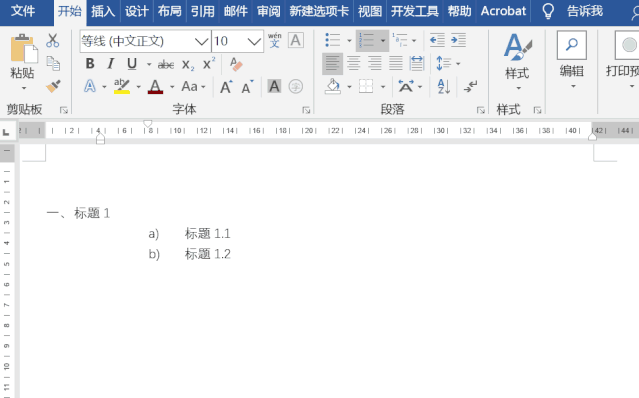This screenshot has width=639, height=398.
Task: Open the 样式 styles gallery button
Action: click(x=518, y=62)
